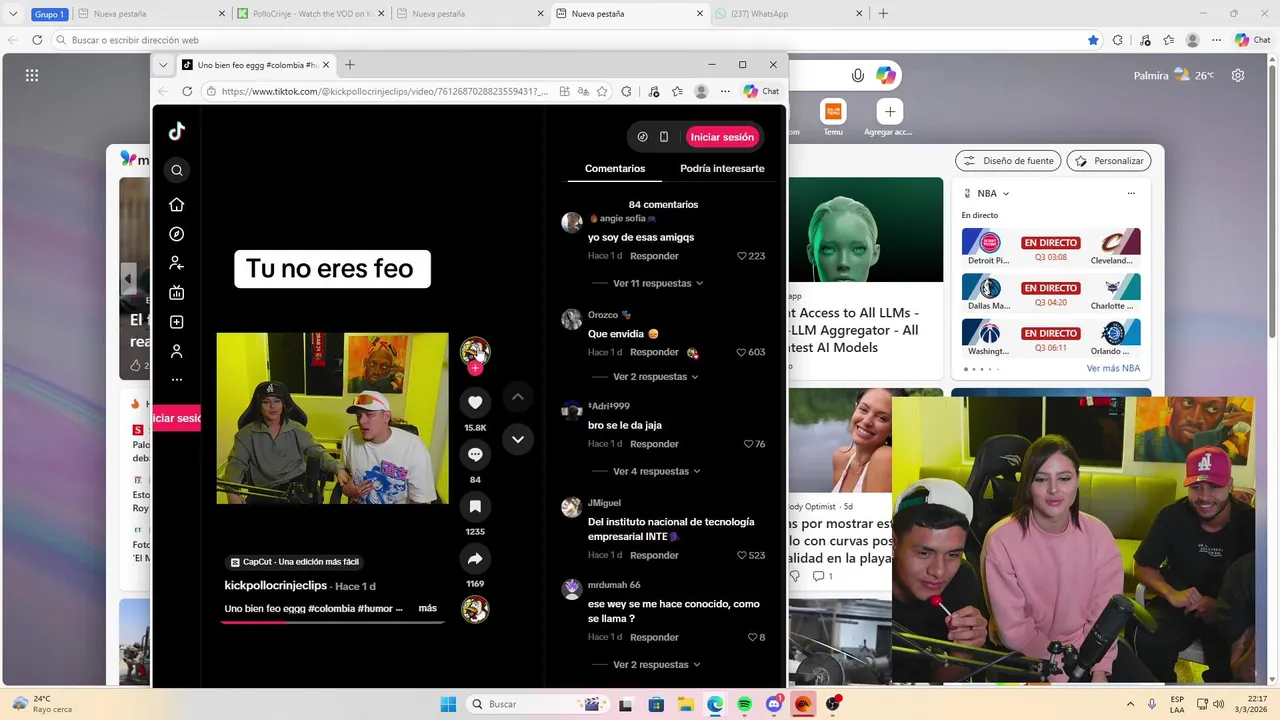This screenshot has width=1280, height=720.
Task: Open the profile icon in TikTok sidebar
Action: pyautogui.click(x=177, y=351)
